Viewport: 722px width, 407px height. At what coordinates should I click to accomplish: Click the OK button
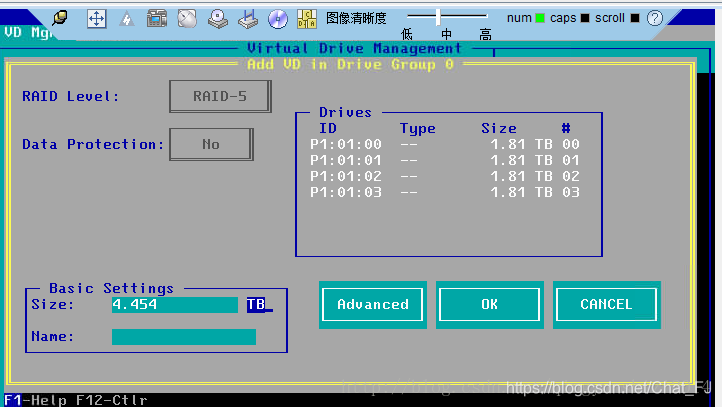489,304
